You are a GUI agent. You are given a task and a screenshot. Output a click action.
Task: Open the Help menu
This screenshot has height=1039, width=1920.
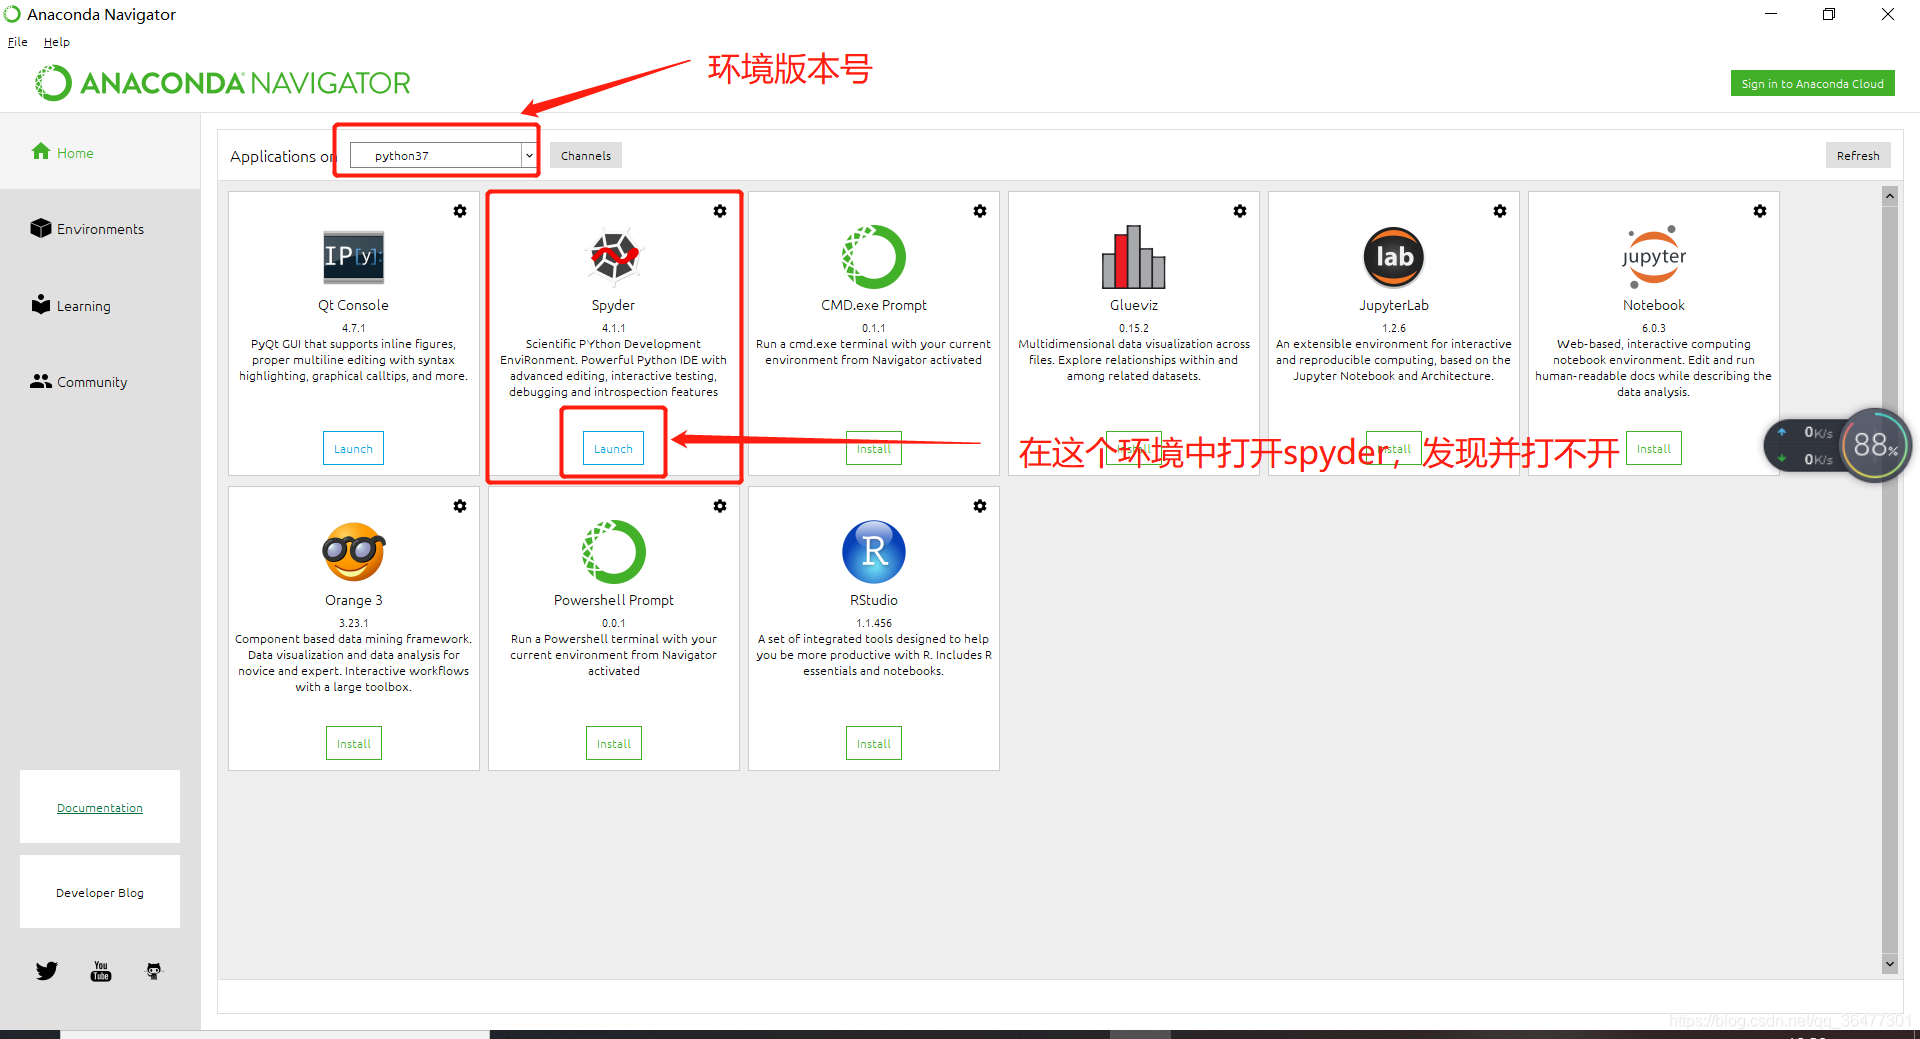[x=57, y=42]
